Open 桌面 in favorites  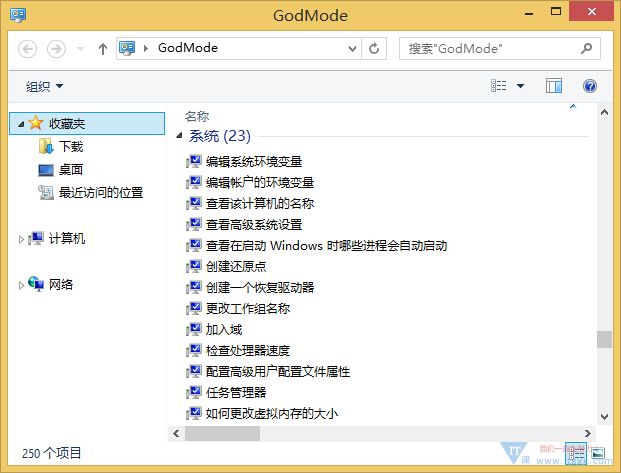[x=71, y=170]
